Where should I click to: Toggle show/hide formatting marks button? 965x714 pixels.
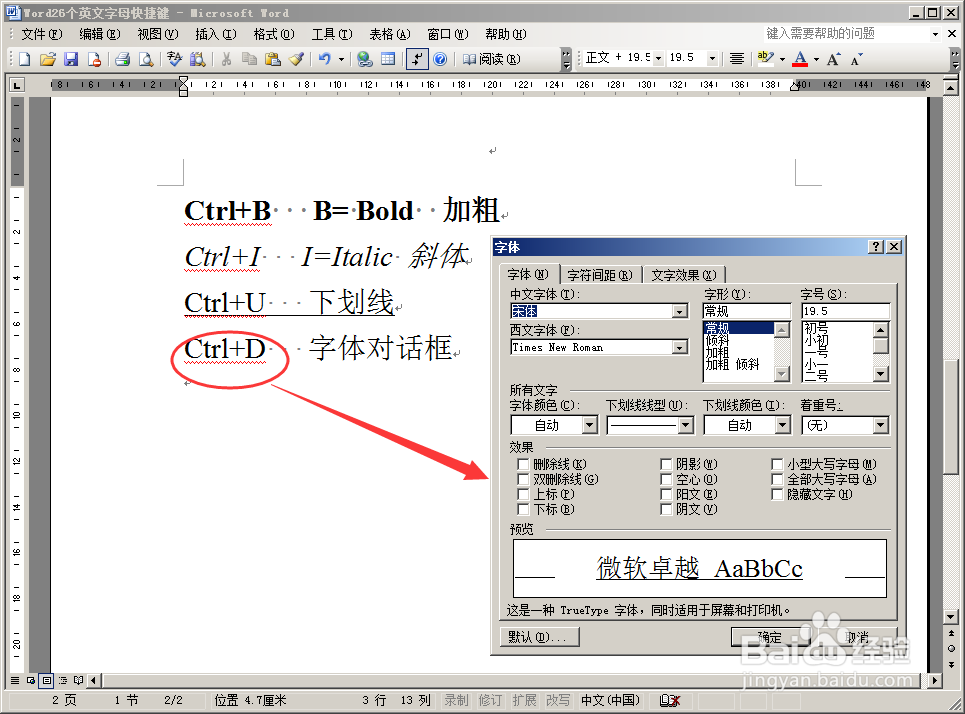point(417,59)
